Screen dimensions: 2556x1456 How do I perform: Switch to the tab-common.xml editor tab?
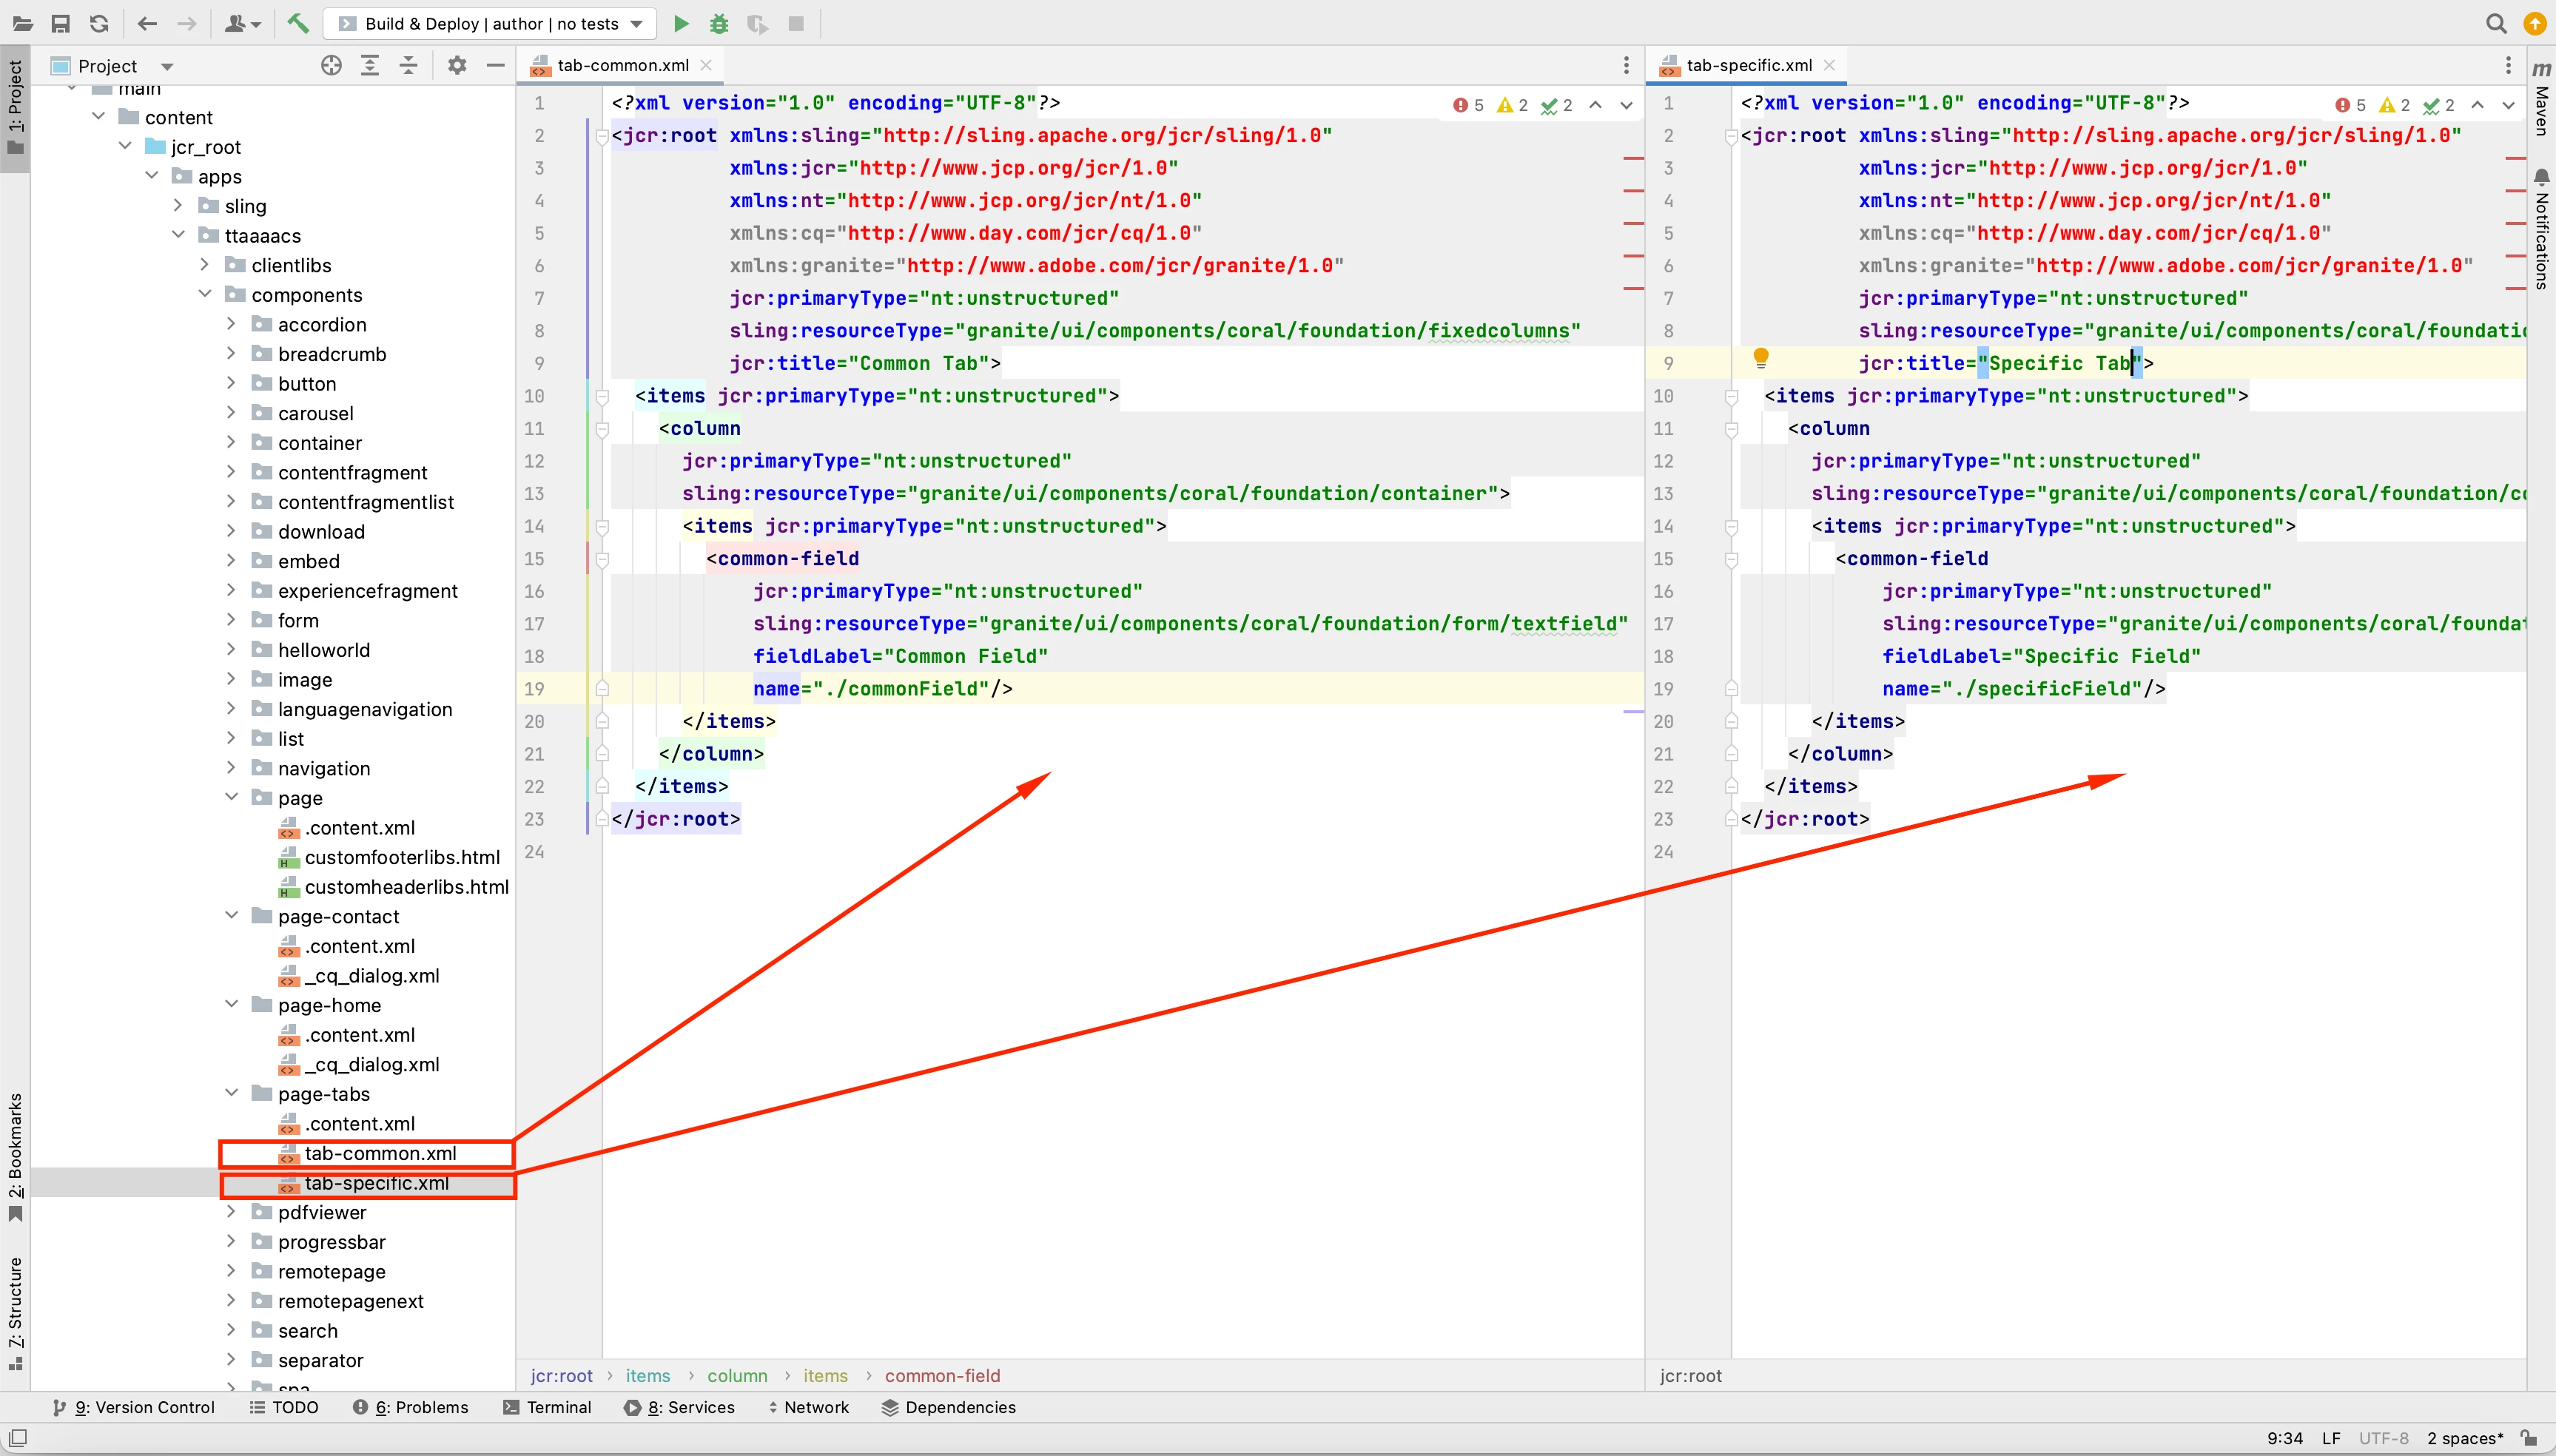(x=622, y=65)
